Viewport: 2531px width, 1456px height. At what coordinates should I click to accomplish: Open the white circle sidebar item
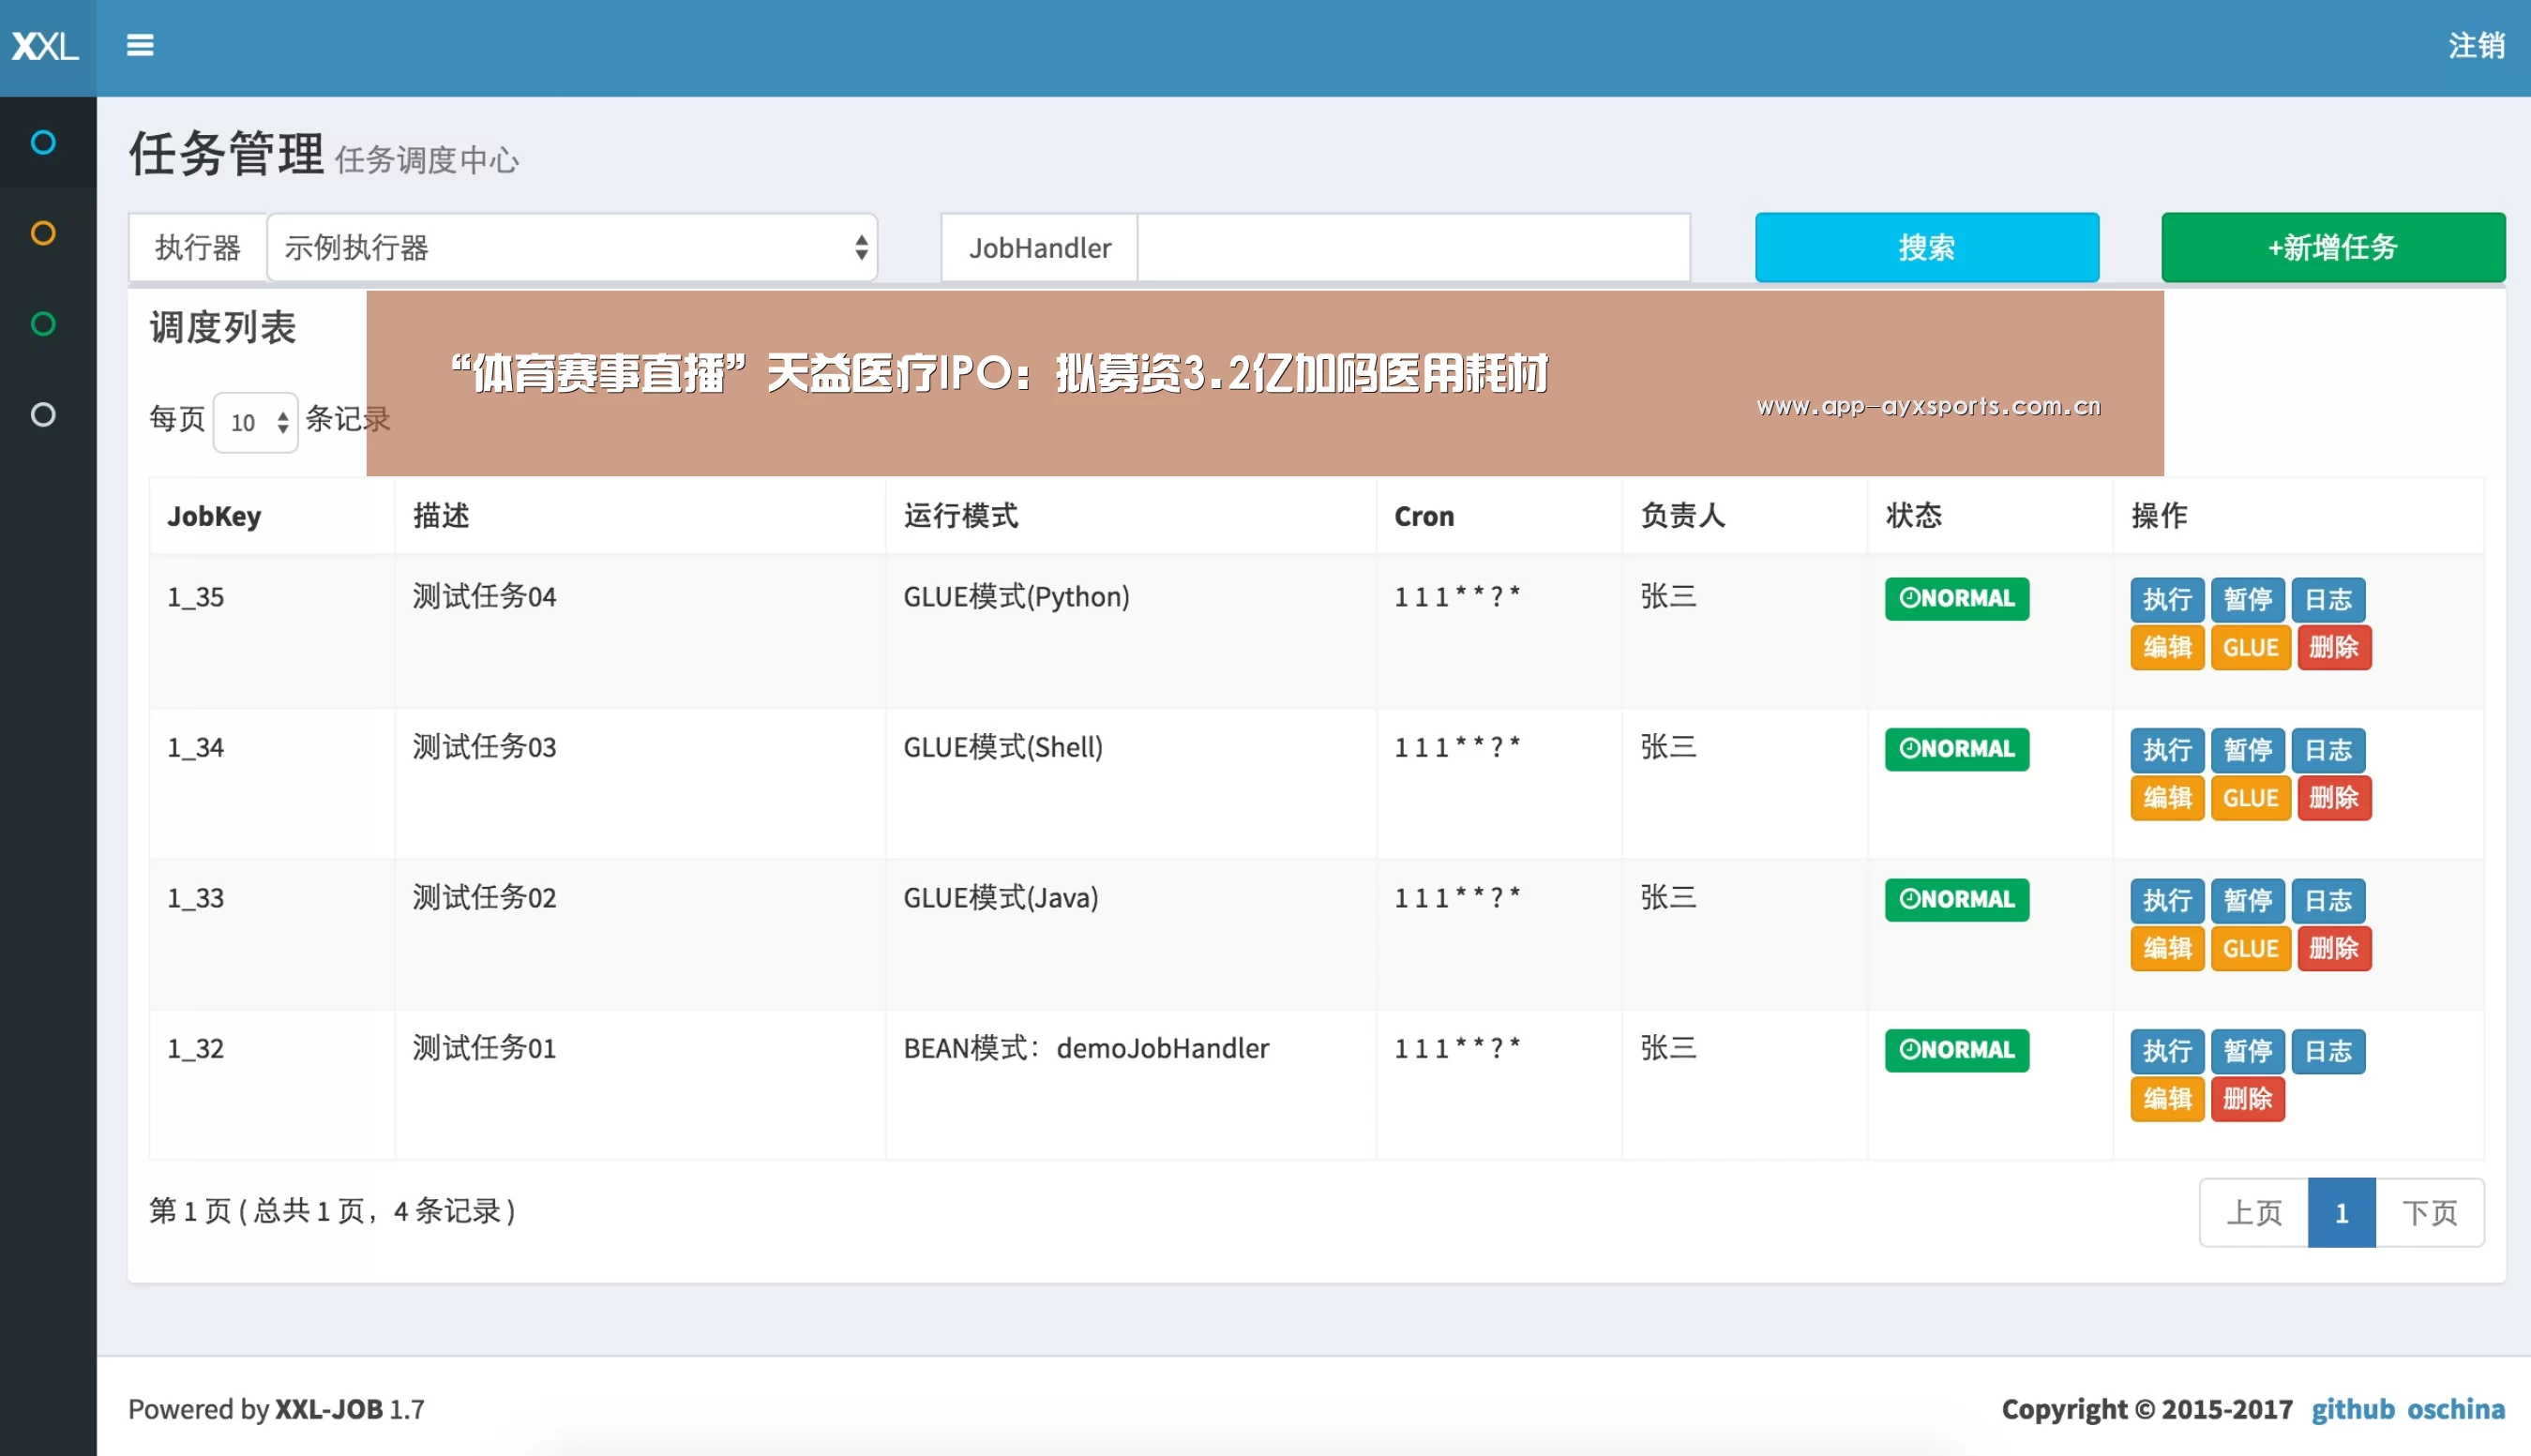43,414
